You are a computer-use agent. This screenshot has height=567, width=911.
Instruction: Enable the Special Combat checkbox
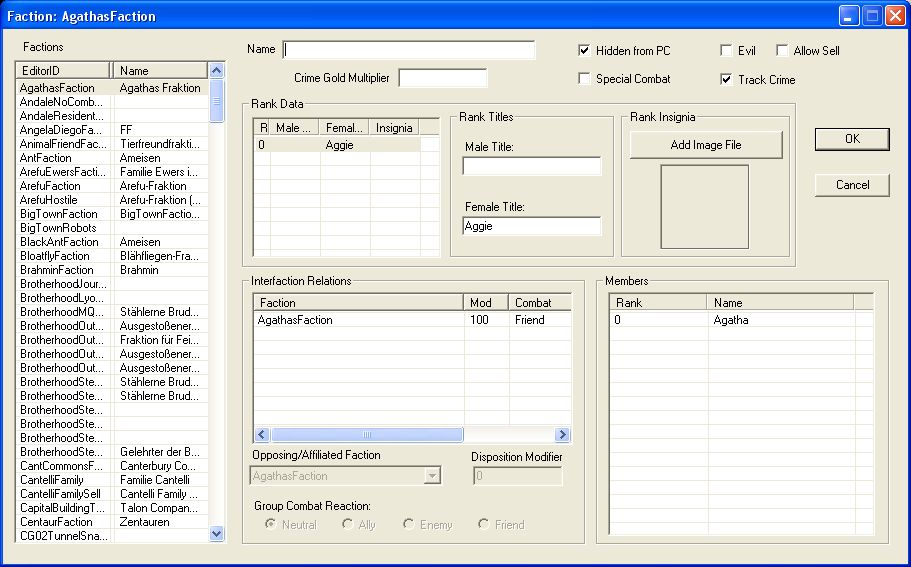[584, 78]
